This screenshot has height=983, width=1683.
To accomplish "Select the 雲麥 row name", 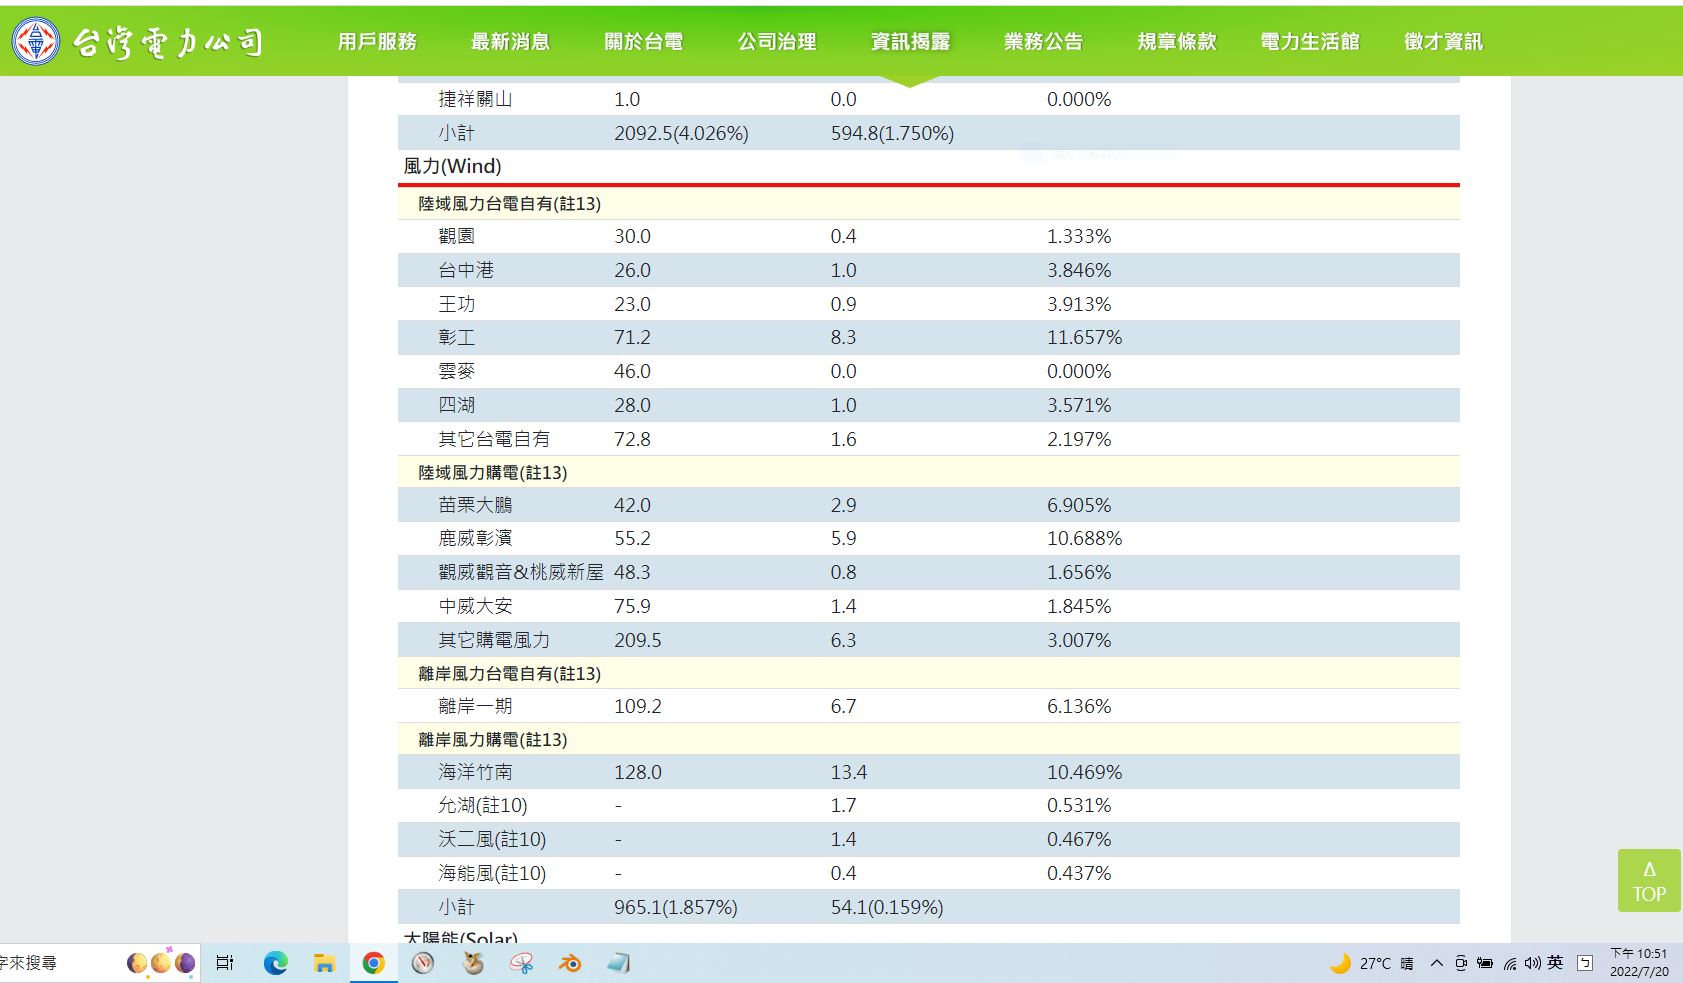I will click(456, 371).
